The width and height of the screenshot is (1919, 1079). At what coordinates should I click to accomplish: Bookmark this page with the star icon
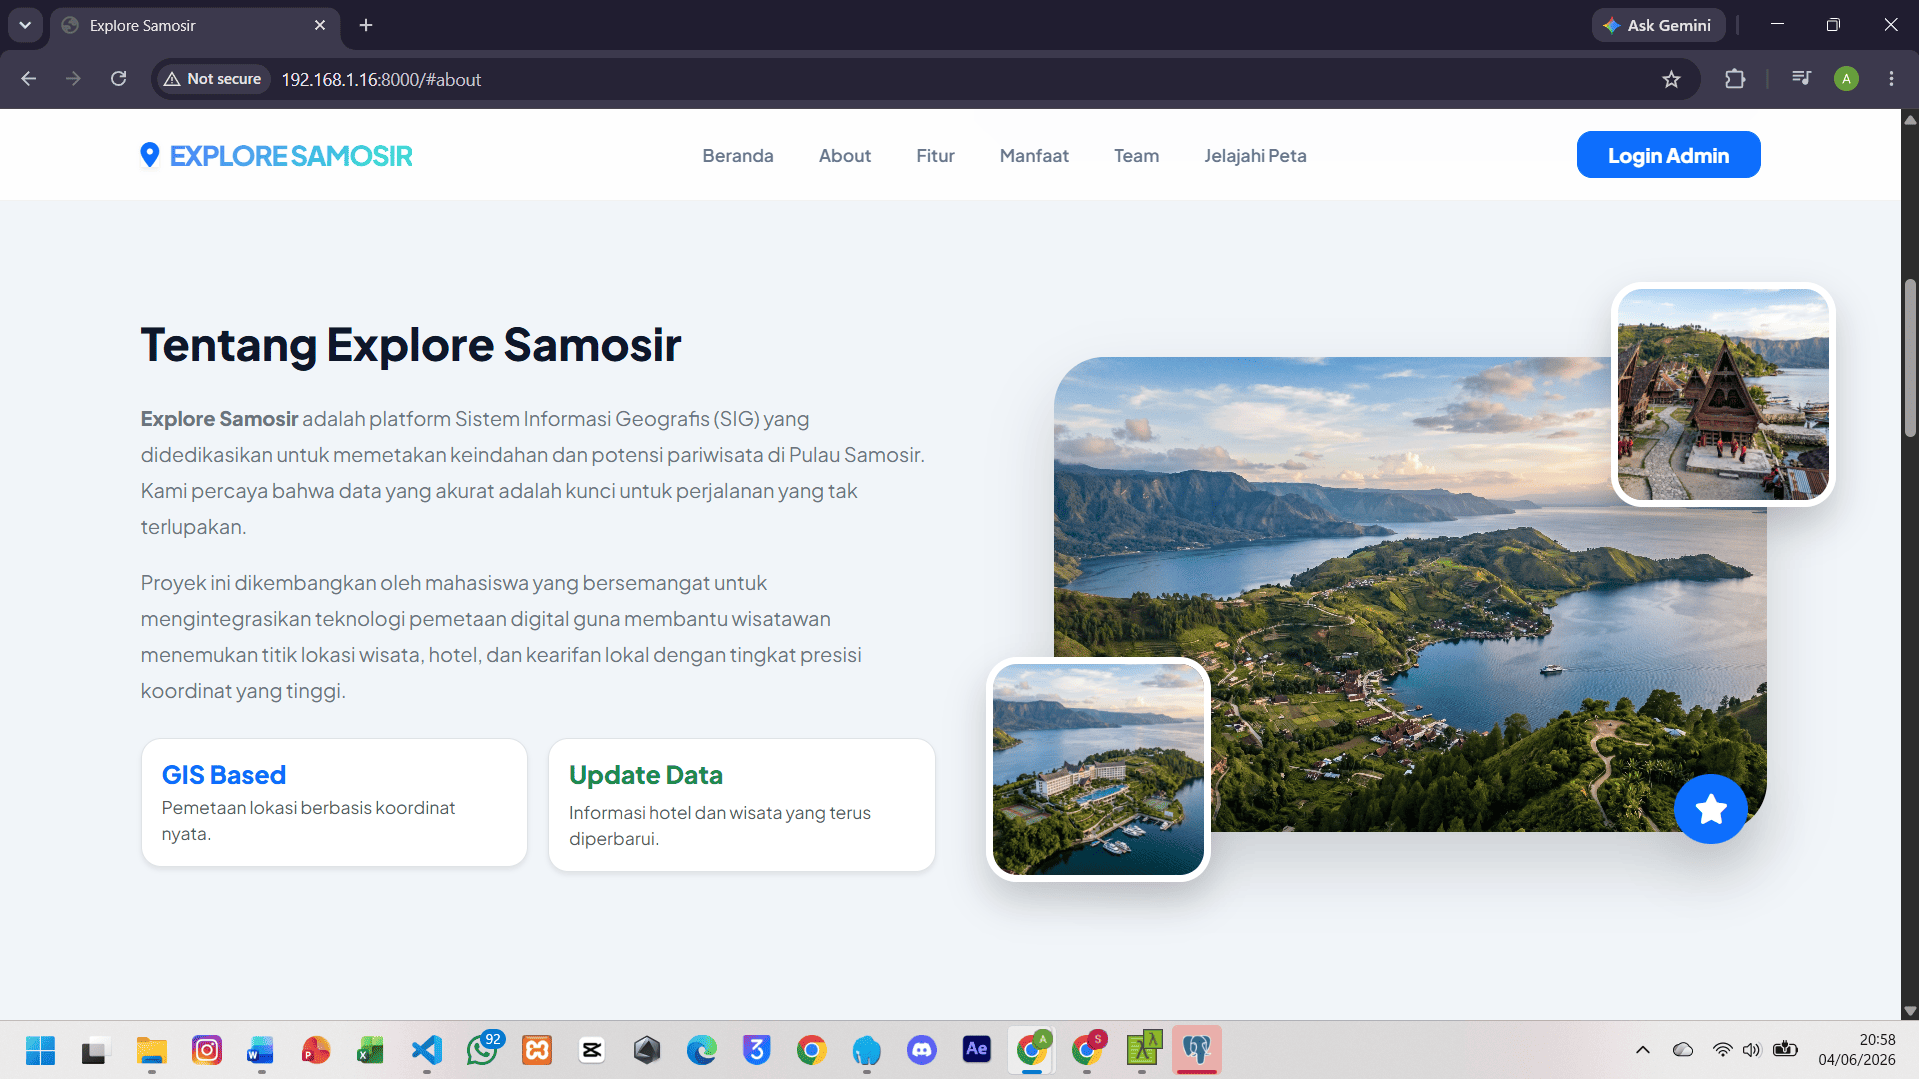click(x=1671, y=79)
